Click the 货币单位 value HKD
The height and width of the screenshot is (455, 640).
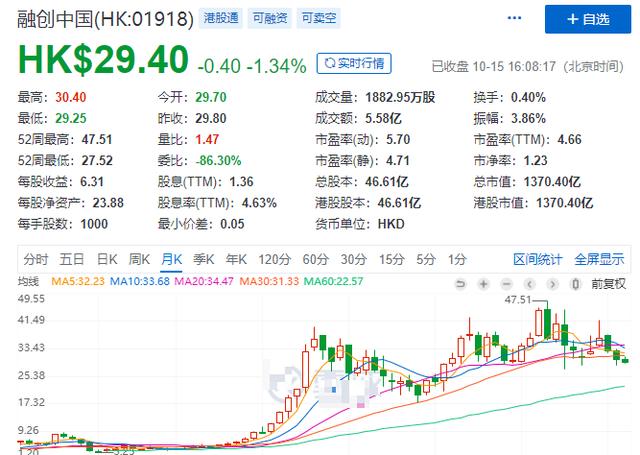(391, 224)
